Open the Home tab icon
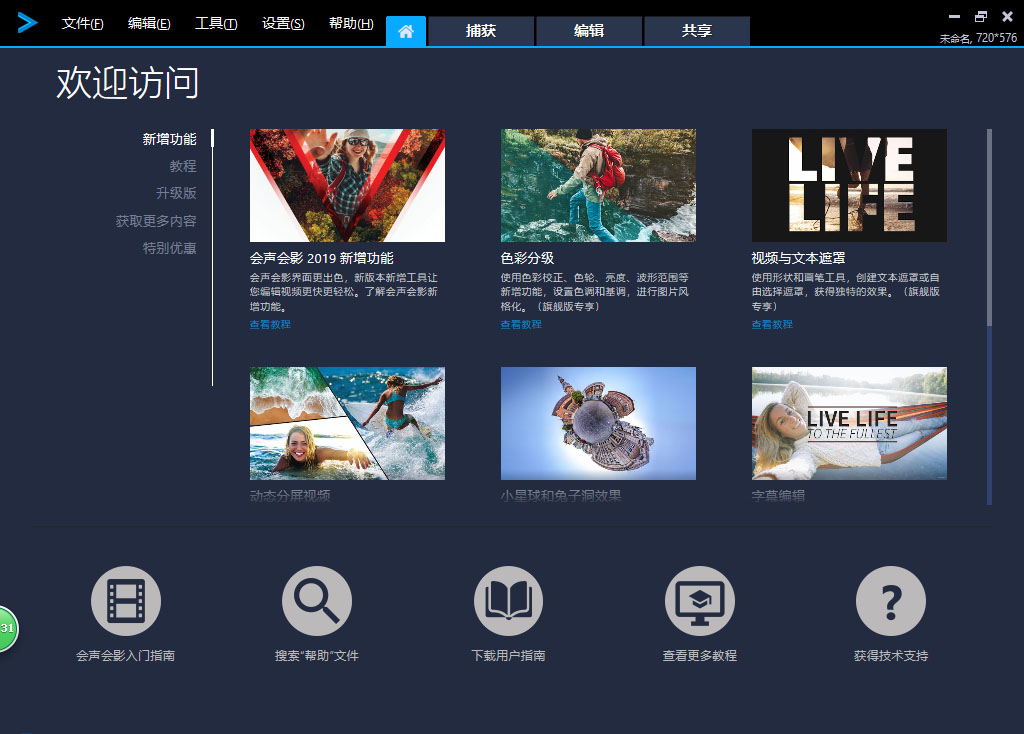This screenshot has width=1024, height=734. pos(406,31)
